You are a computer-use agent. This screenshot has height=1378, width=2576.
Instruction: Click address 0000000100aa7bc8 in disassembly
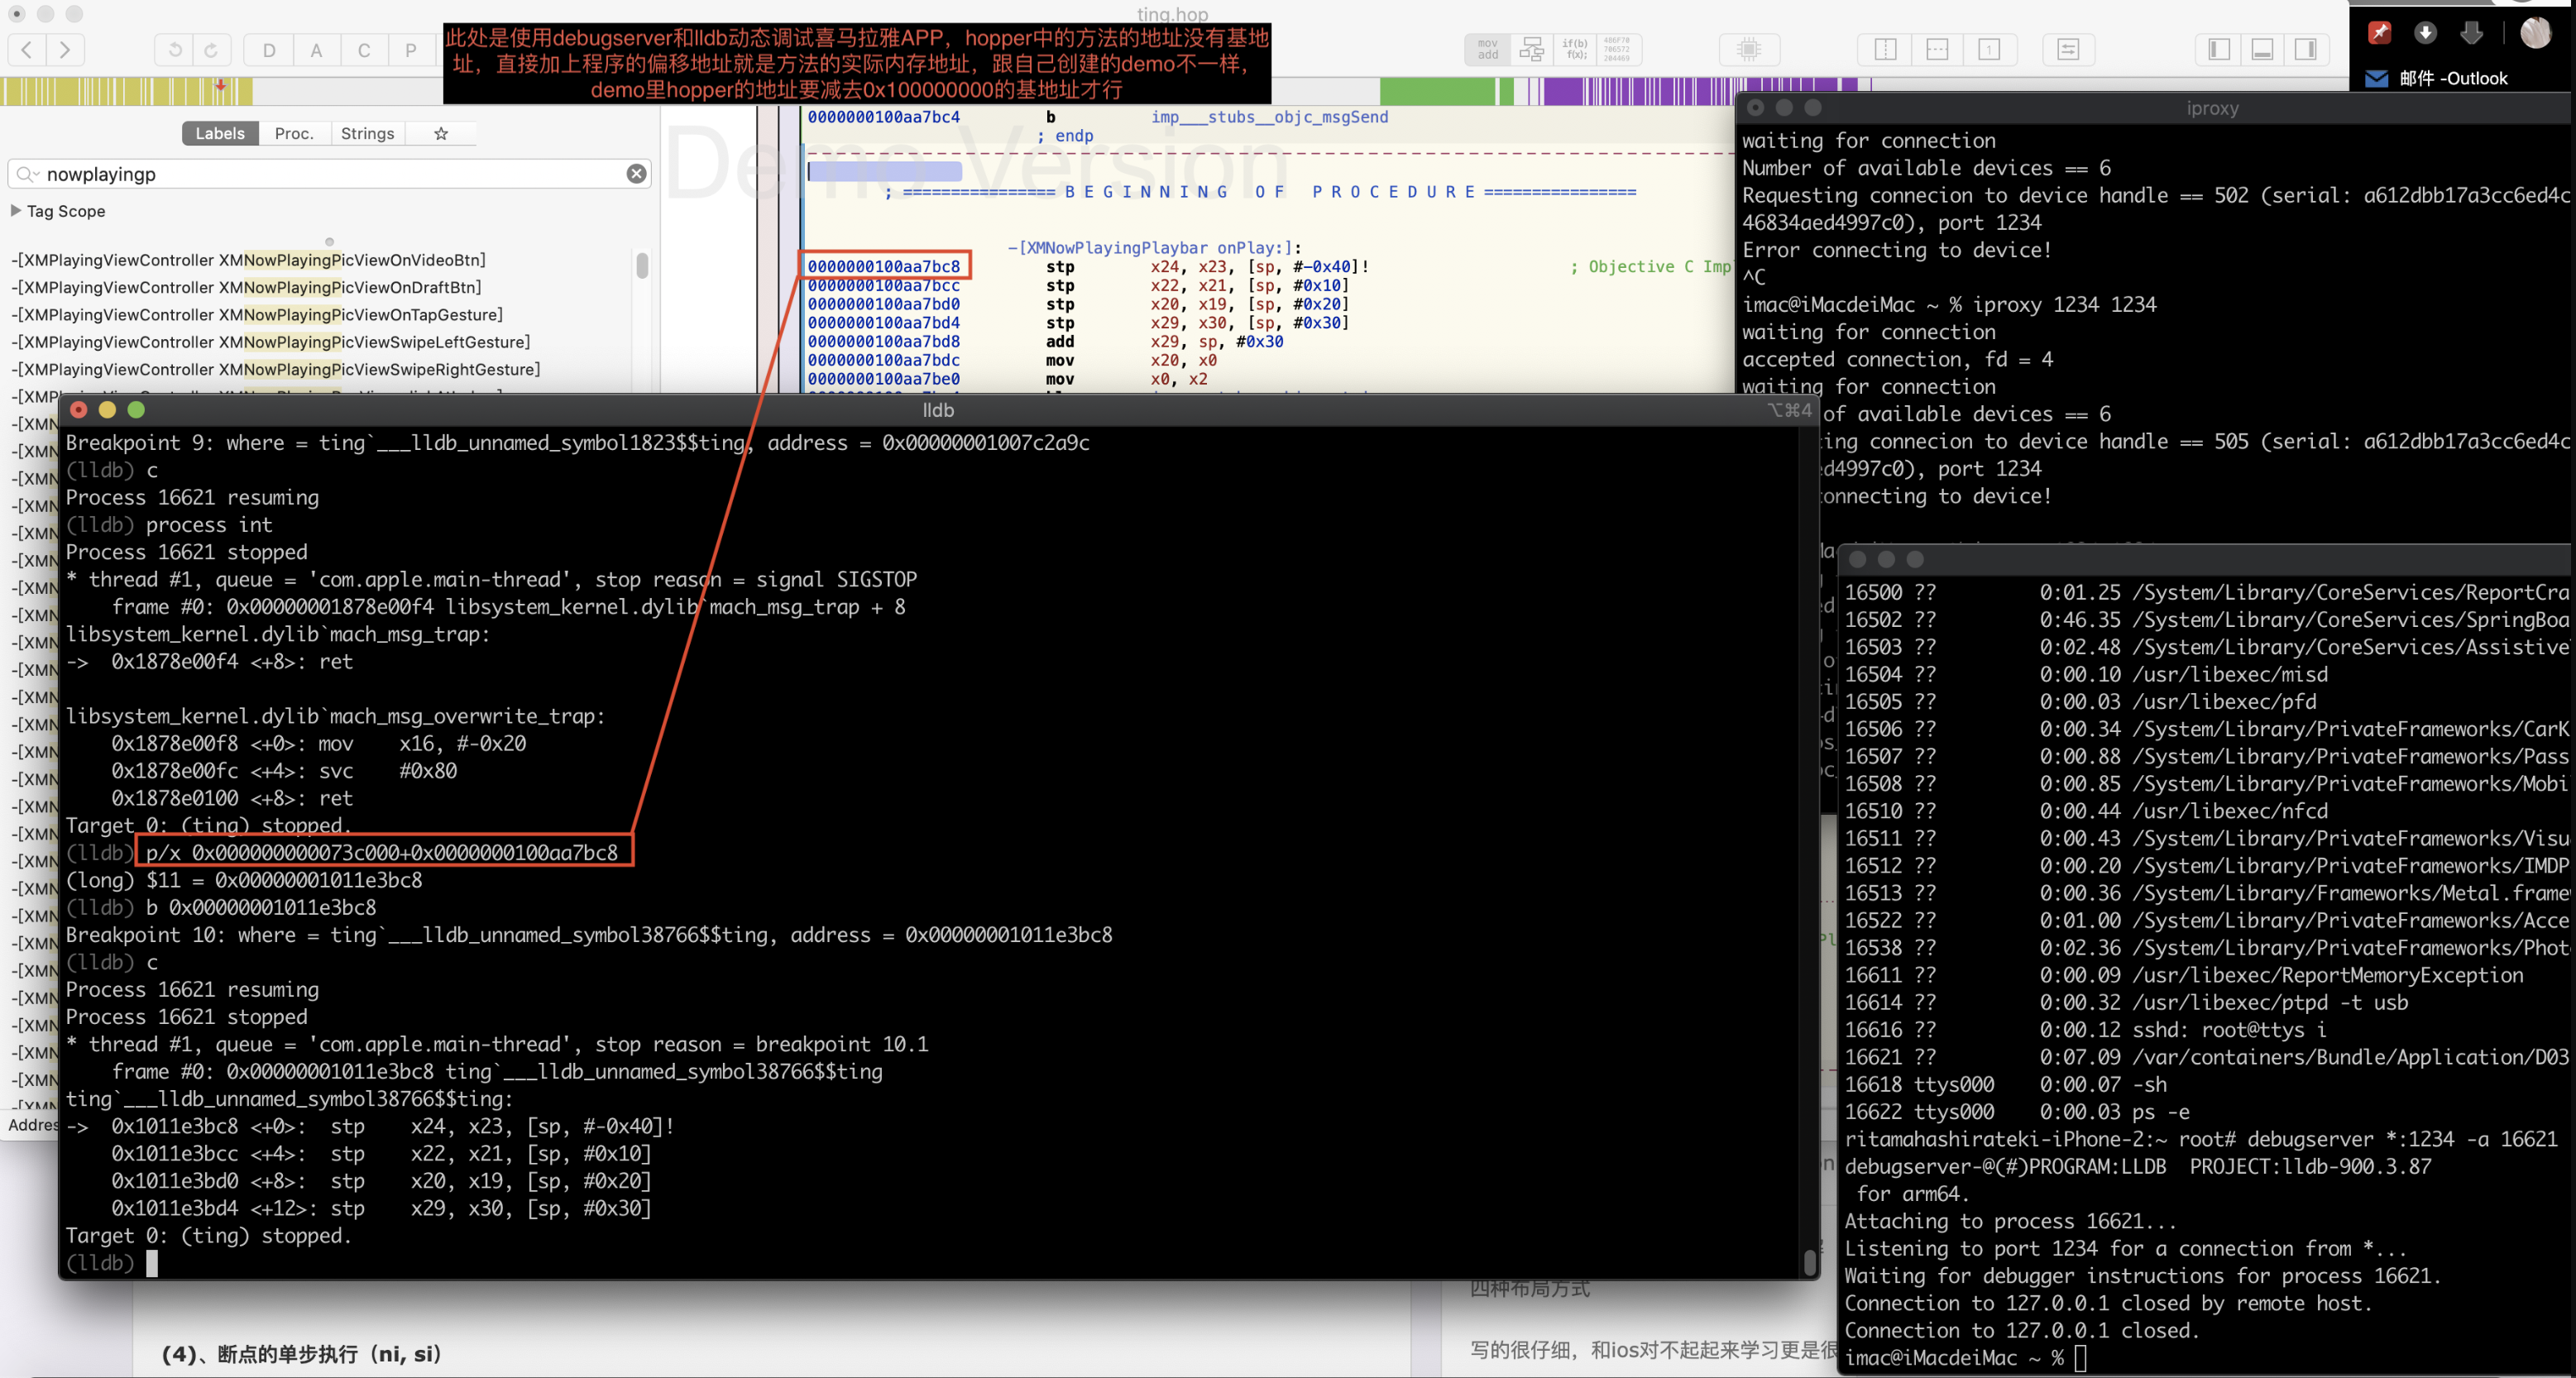pos(884,266)
